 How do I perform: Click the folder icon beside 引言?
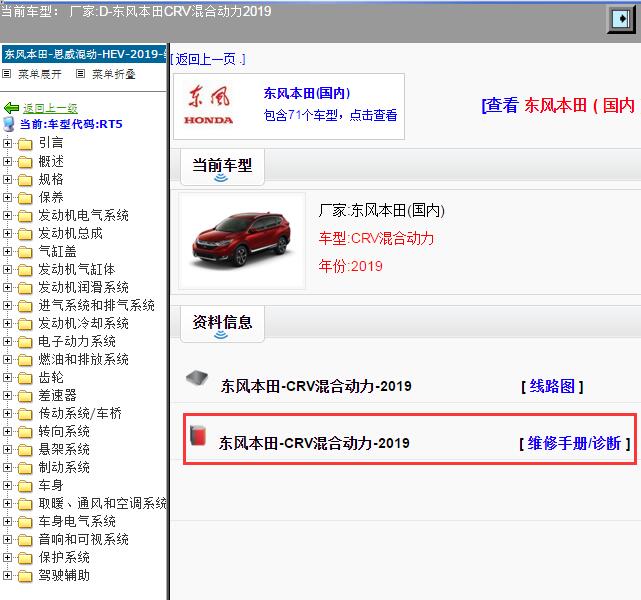point(25,143)
